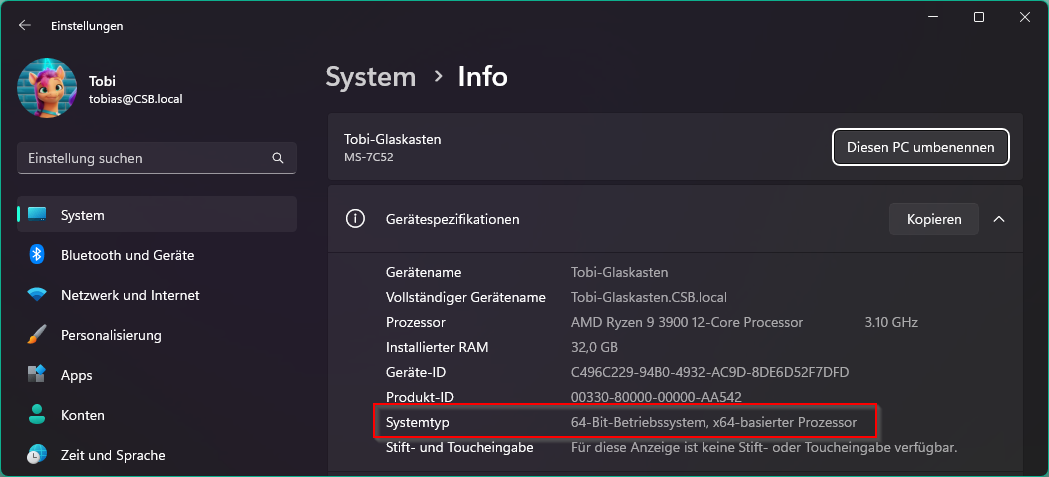
Task: Maximize the Einstellungen window
Action: click(x=979, y=17)
